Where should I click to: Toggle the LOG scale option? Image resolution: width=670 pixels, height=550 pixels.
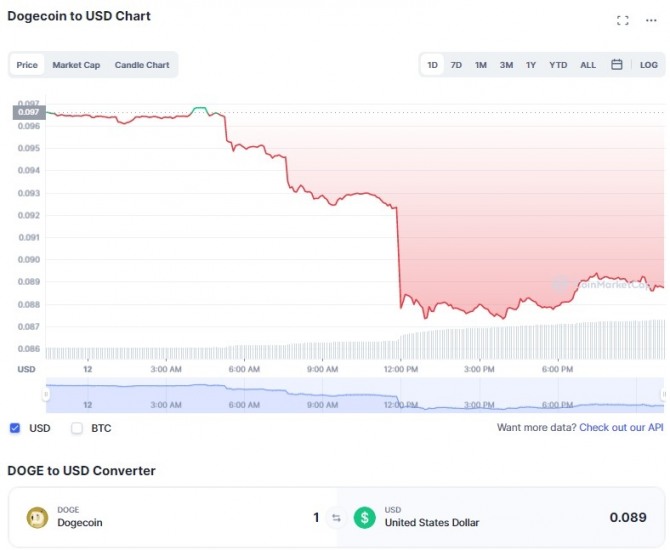(x=648, y=65)
